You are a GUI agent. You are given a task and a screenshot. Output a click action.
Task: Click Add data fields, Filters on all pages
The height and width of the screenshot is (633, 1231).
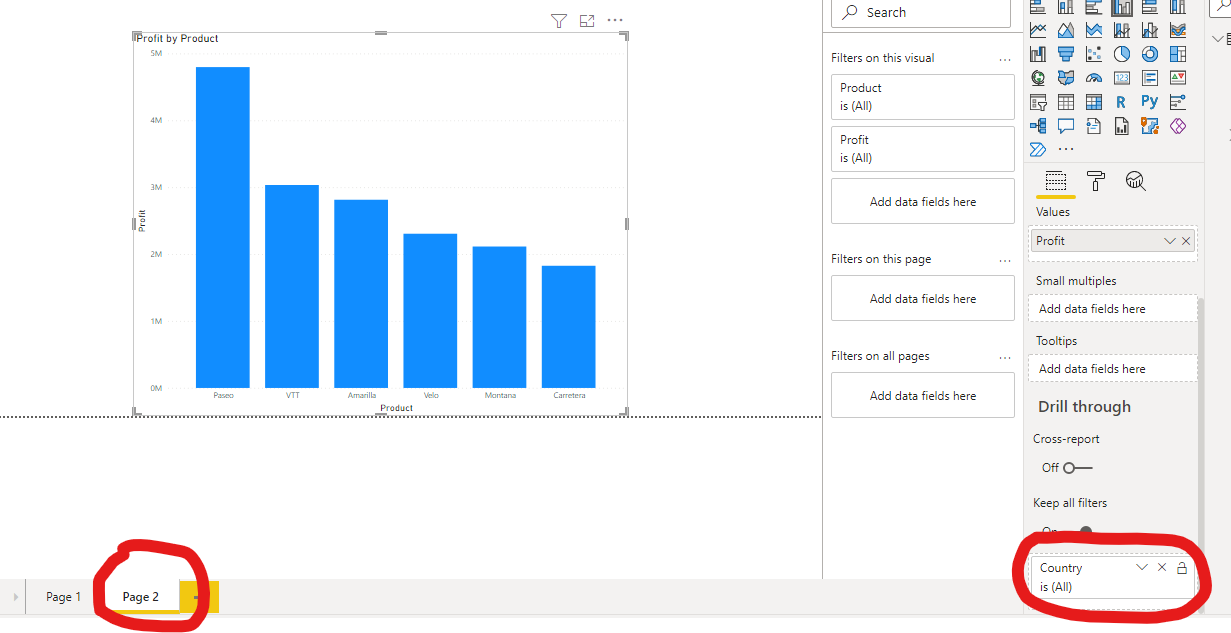[x=923, y=396]
